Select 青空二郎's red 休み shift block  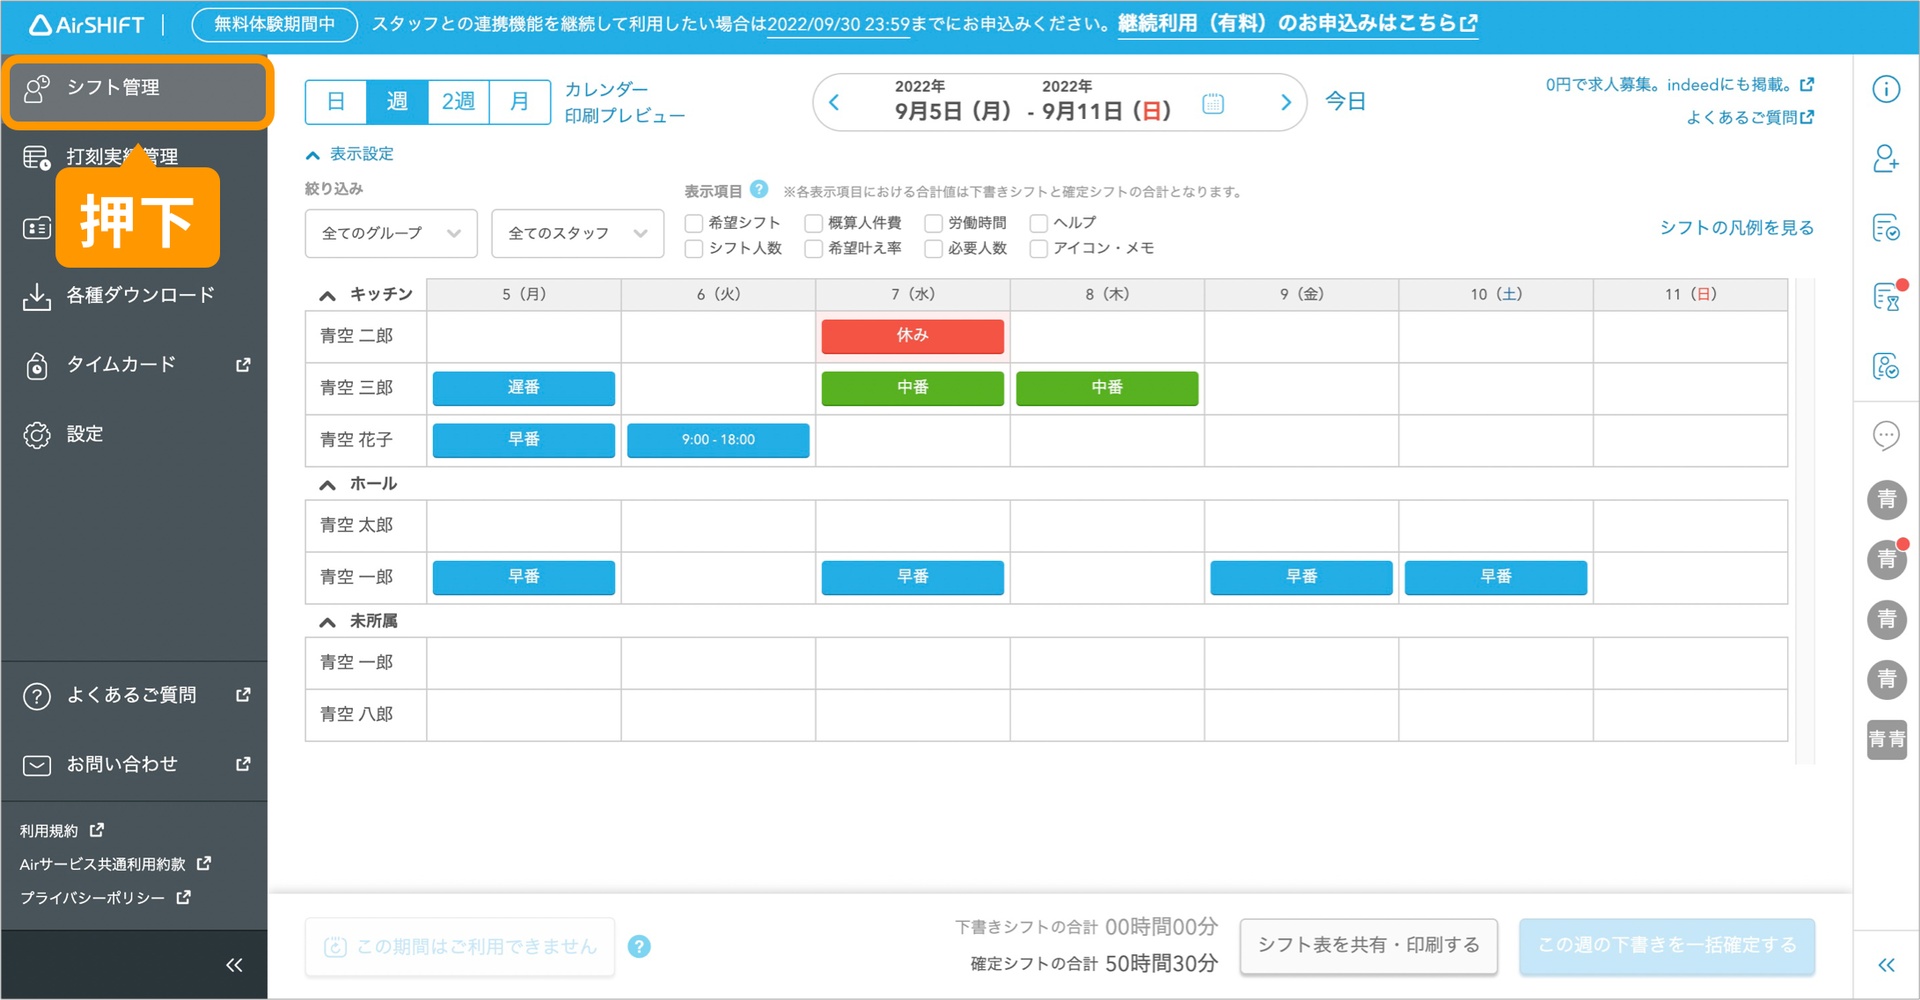911,336
